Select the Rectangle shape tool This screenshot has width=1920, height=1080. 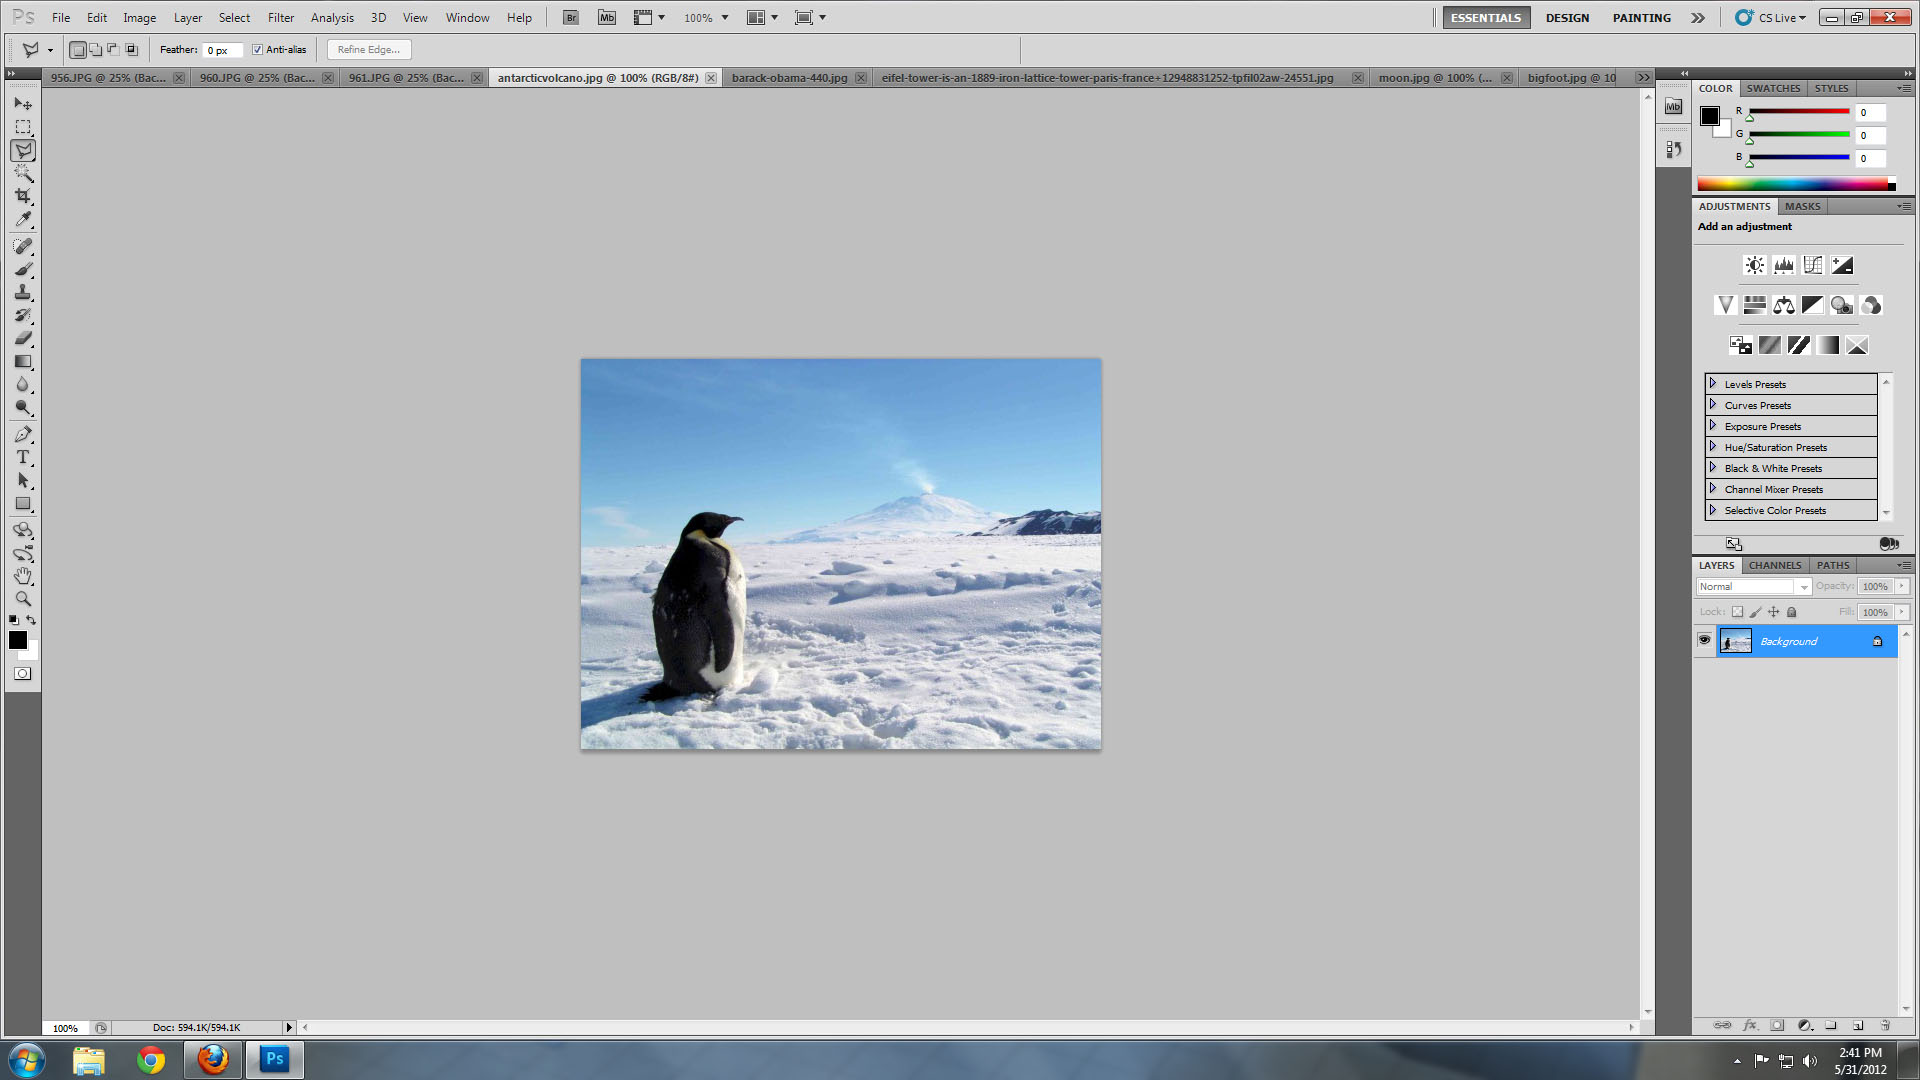[23, 503]
